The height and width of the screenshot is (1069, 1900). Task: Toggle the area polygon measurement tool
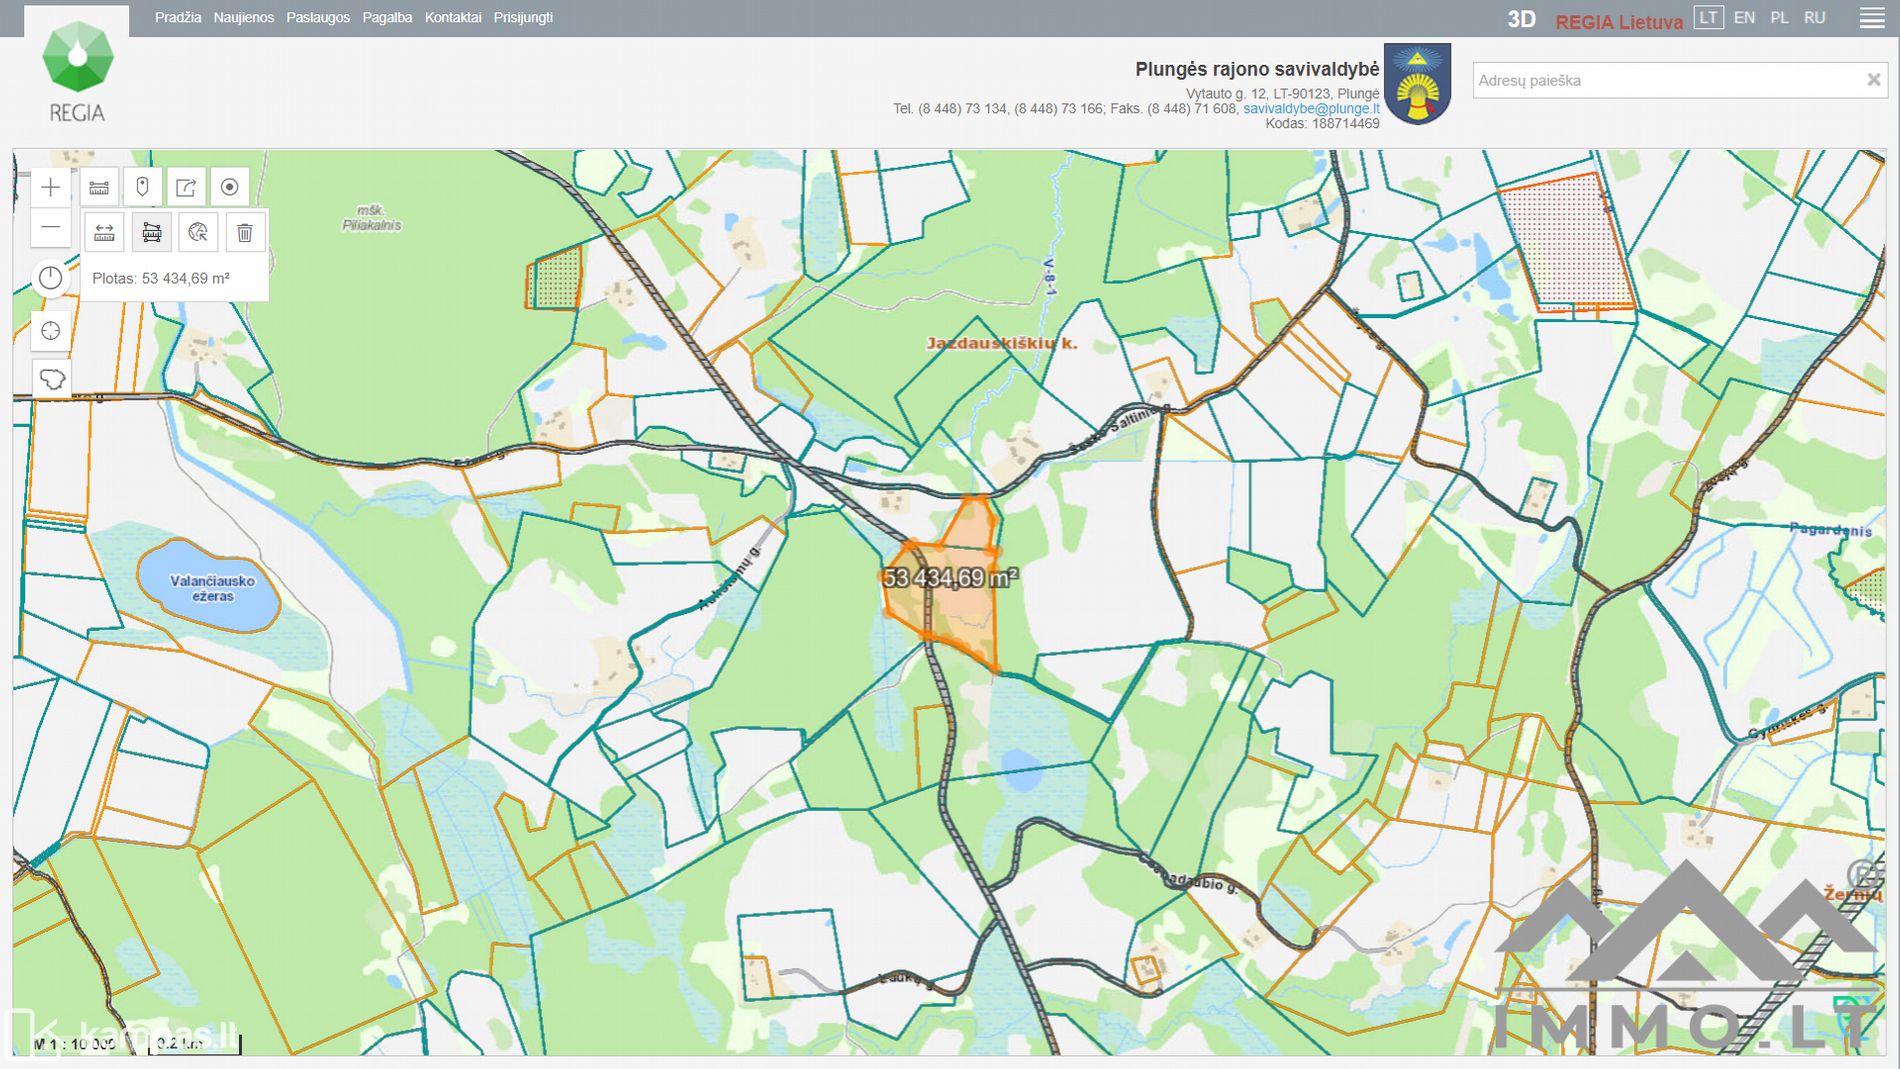click(152, 233)
